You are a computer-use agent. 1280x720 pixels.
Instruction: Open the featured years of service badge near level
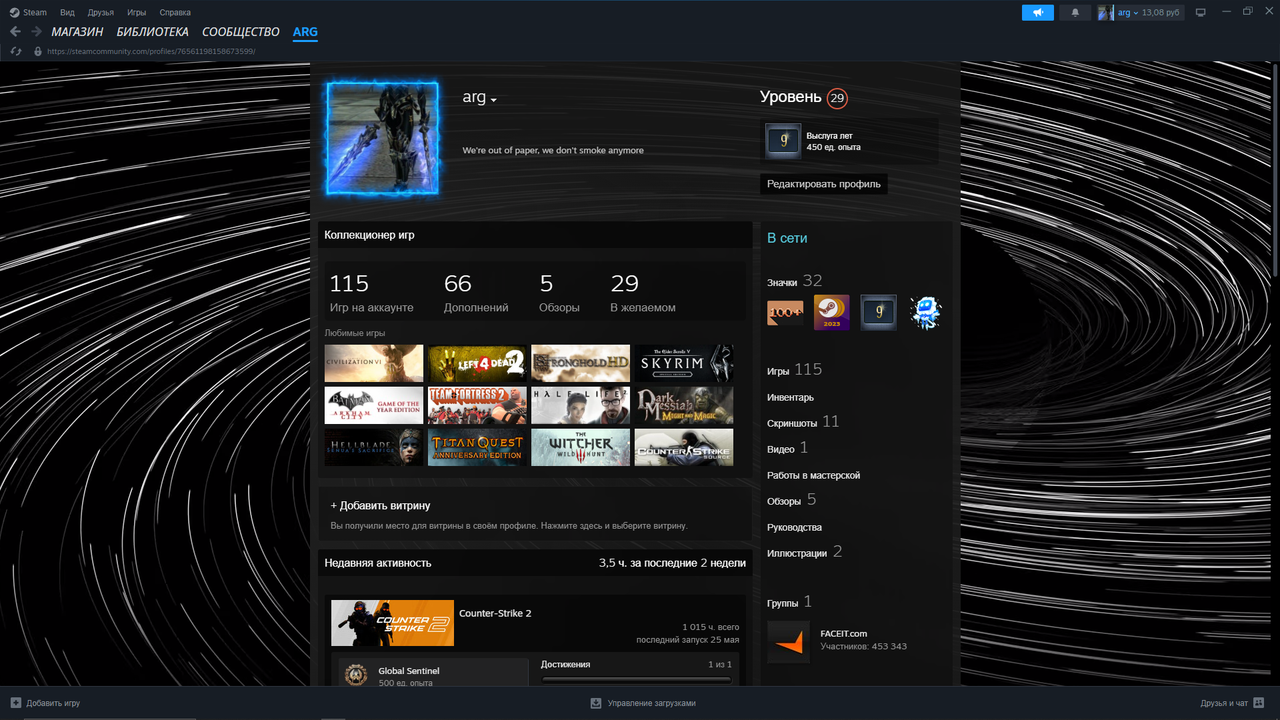tap(783, 142)
